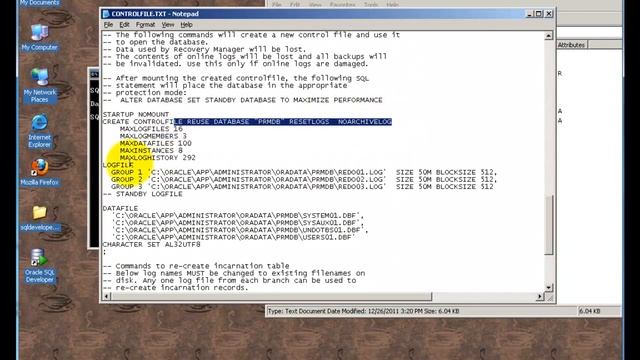This screenshot has width=640, height=360.
Task: Open the sqldeveloper folder icon
Action: (39, 218)
